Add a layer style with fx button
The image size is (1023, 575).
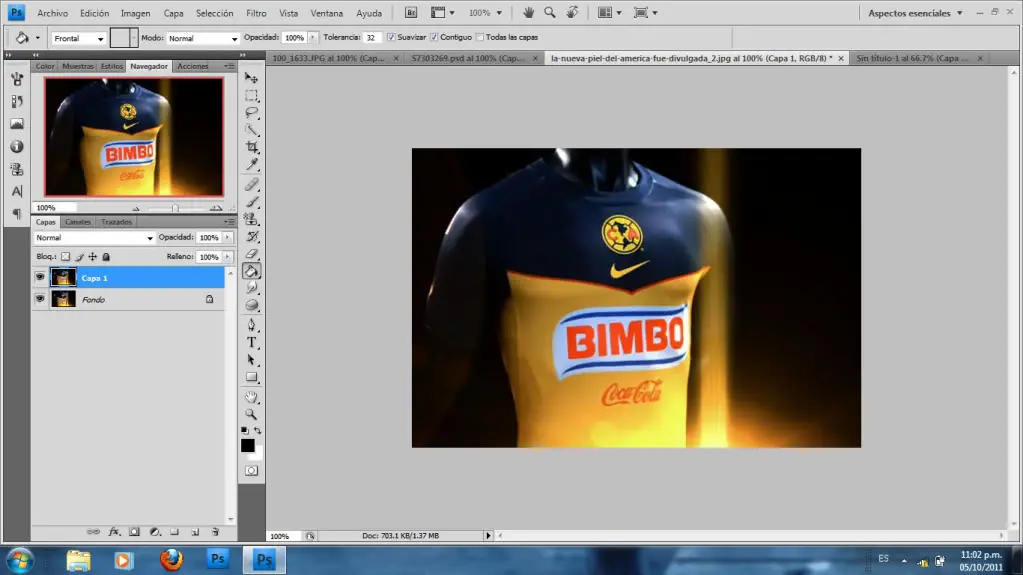pyautogui.click(x=114, y=532)
